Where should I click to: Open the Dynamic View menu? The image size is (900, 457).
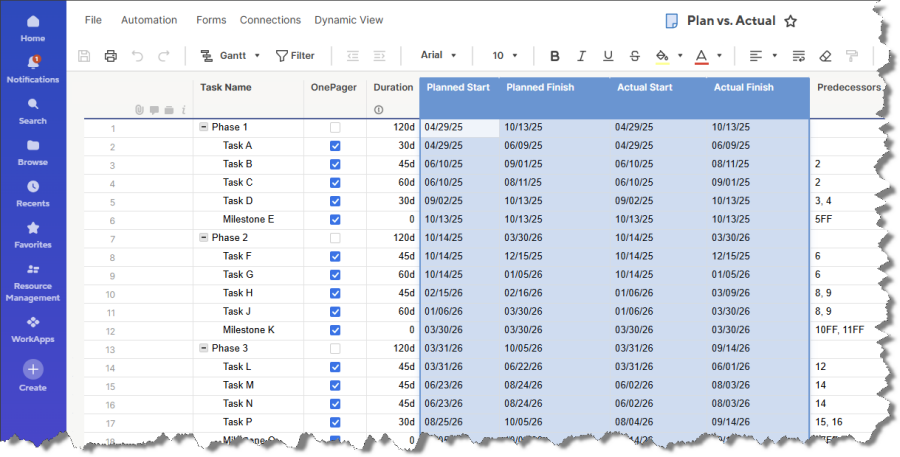(x=348, y=20)
